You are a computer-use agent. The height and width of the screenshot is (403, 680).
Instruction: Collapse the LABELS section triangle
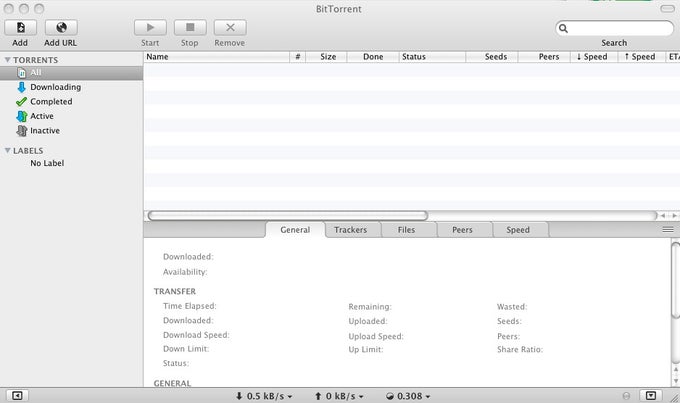7,151
